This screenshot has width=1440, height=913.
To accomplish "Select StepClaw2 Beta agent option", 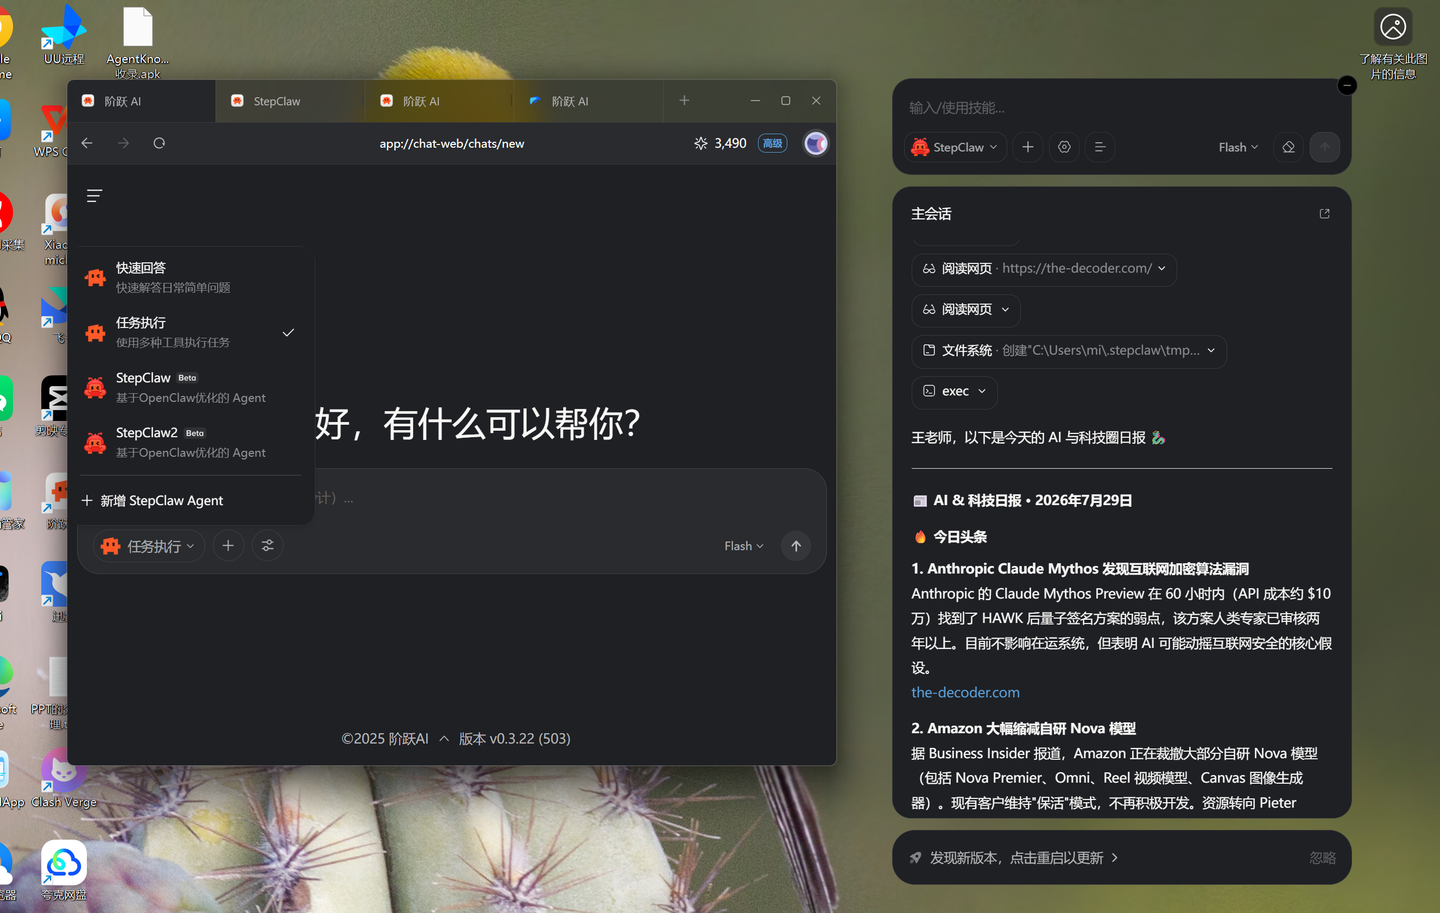I will (192, 442).
